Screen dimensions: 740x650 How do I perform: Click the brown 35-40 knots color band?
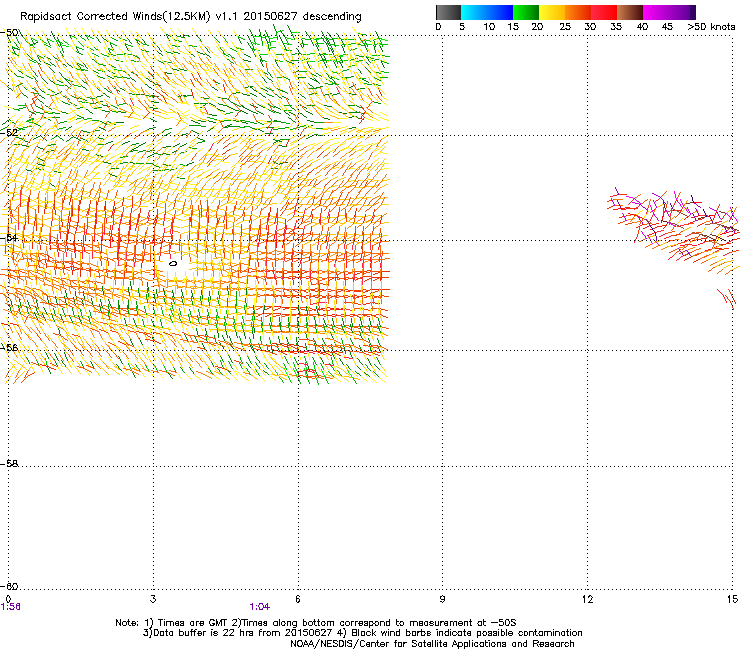pyautogui.click(x=630, y=12)
